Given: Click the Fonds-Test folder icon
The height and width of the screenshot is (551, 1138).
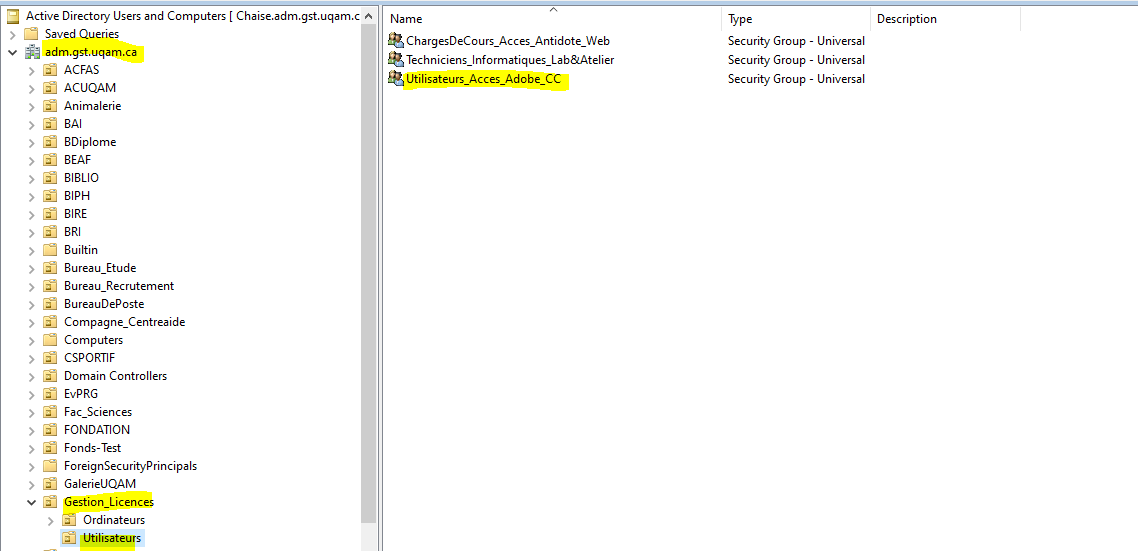Looking at the screenshot, I should tap(50, 448).
